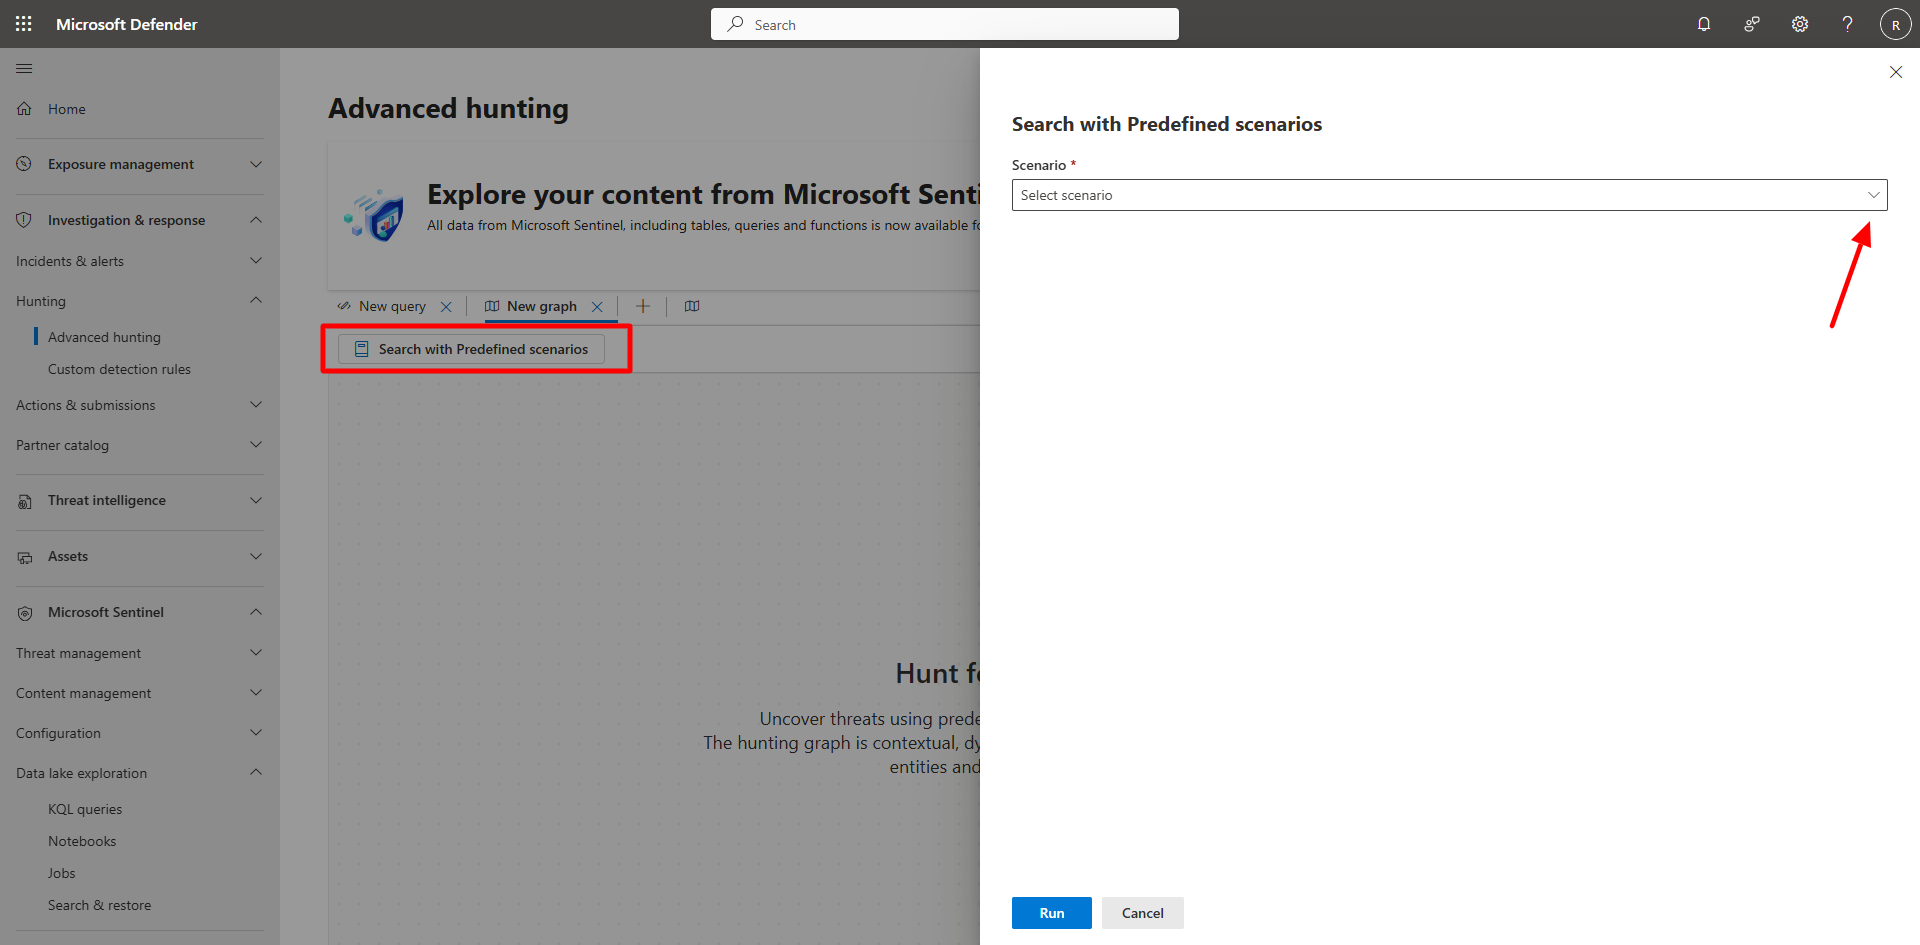1920x945 pixels.
Task: Expand Content management chevron
Action: click(256, 693)
